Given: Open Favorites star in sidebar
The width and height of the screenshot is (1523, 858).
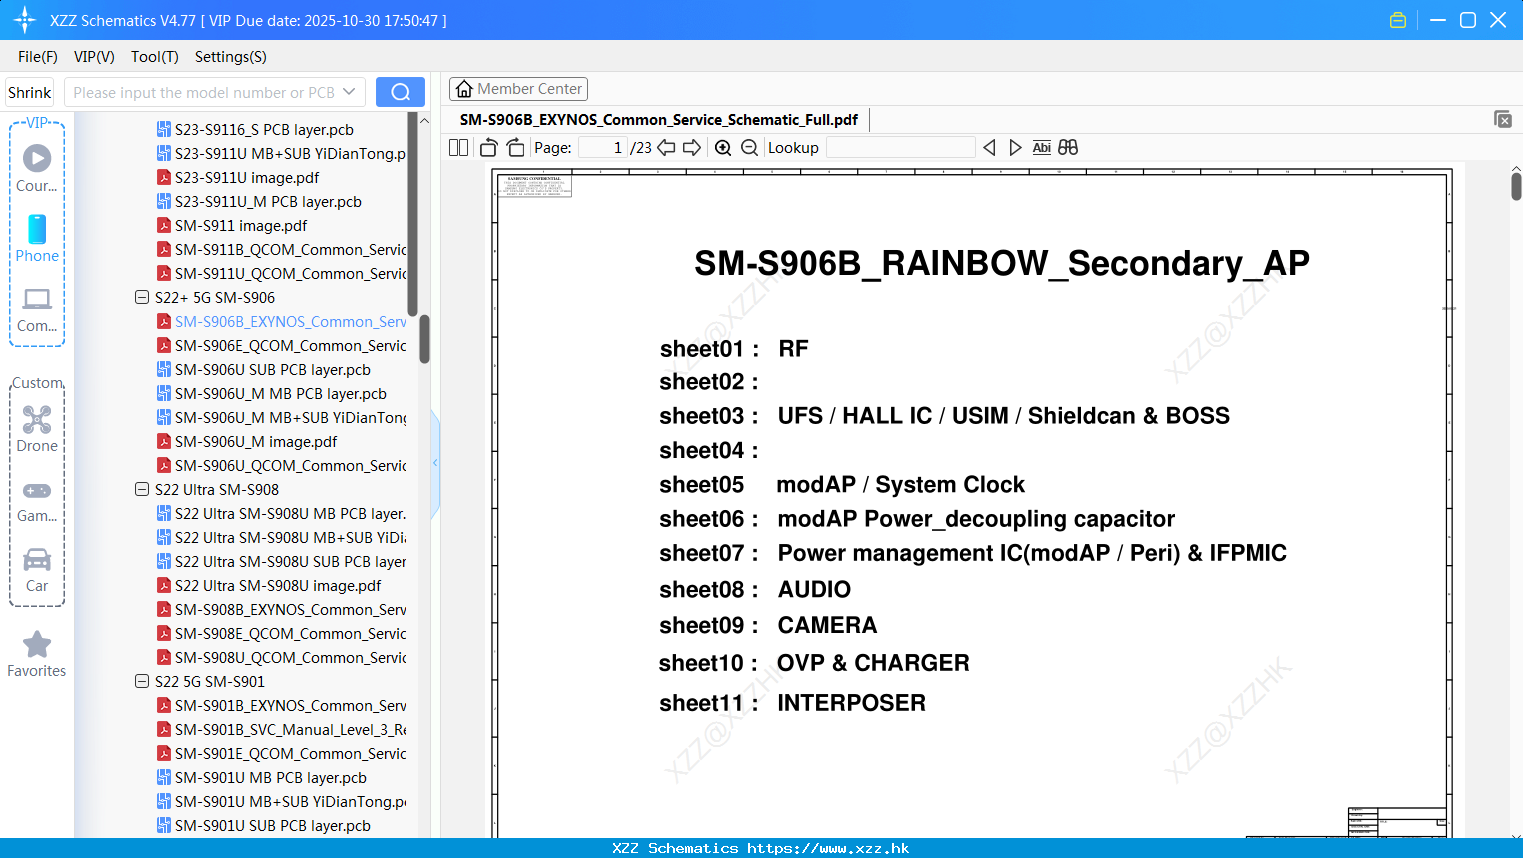Looking at the screenshot, I should [x=37, y=655].
